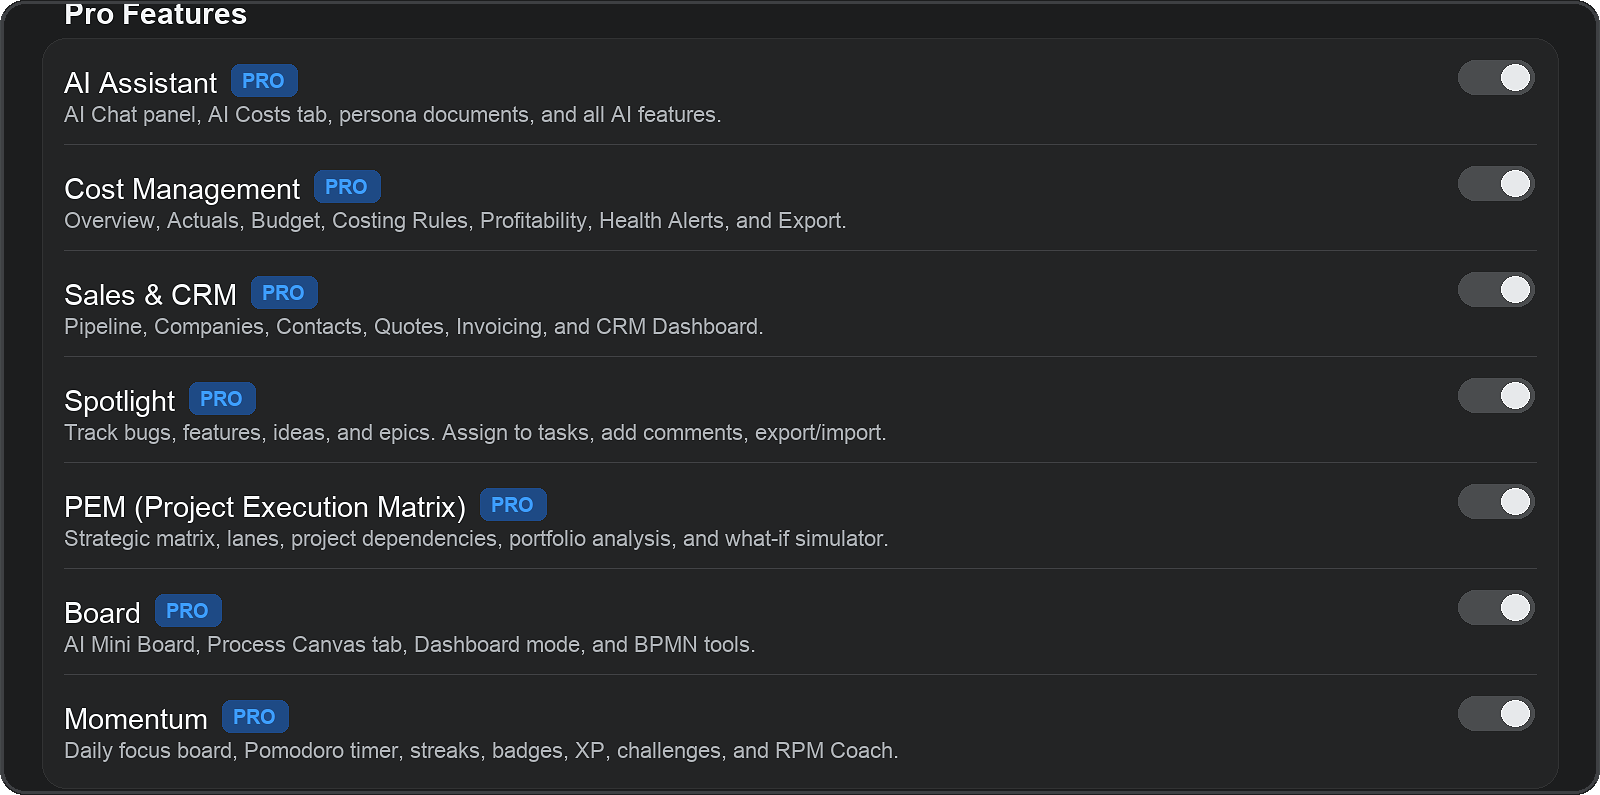Click the description starting "Strategic matrix, lanes"

[x=476, y=539]
